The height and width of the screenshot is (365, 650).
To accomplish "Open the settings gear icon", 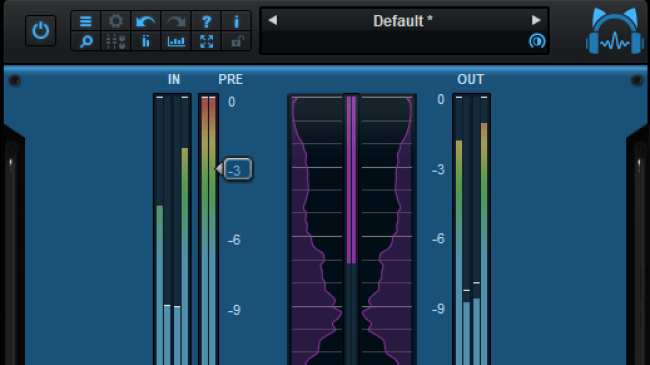I will pyautogui.click(x=116, y=21).
